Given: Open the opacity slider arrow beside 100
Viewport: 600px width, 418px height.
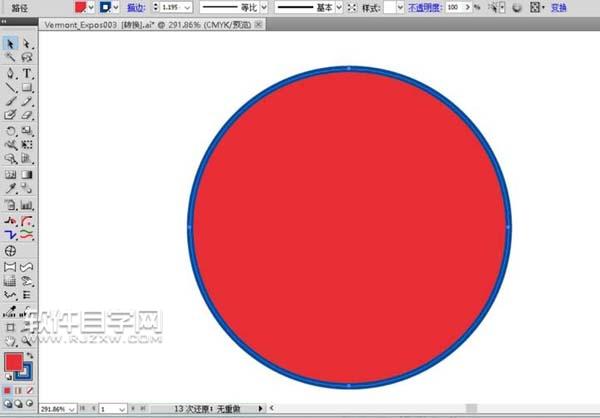Looking at the screenshot, I should pyautogui.click(x=467, y=7).
